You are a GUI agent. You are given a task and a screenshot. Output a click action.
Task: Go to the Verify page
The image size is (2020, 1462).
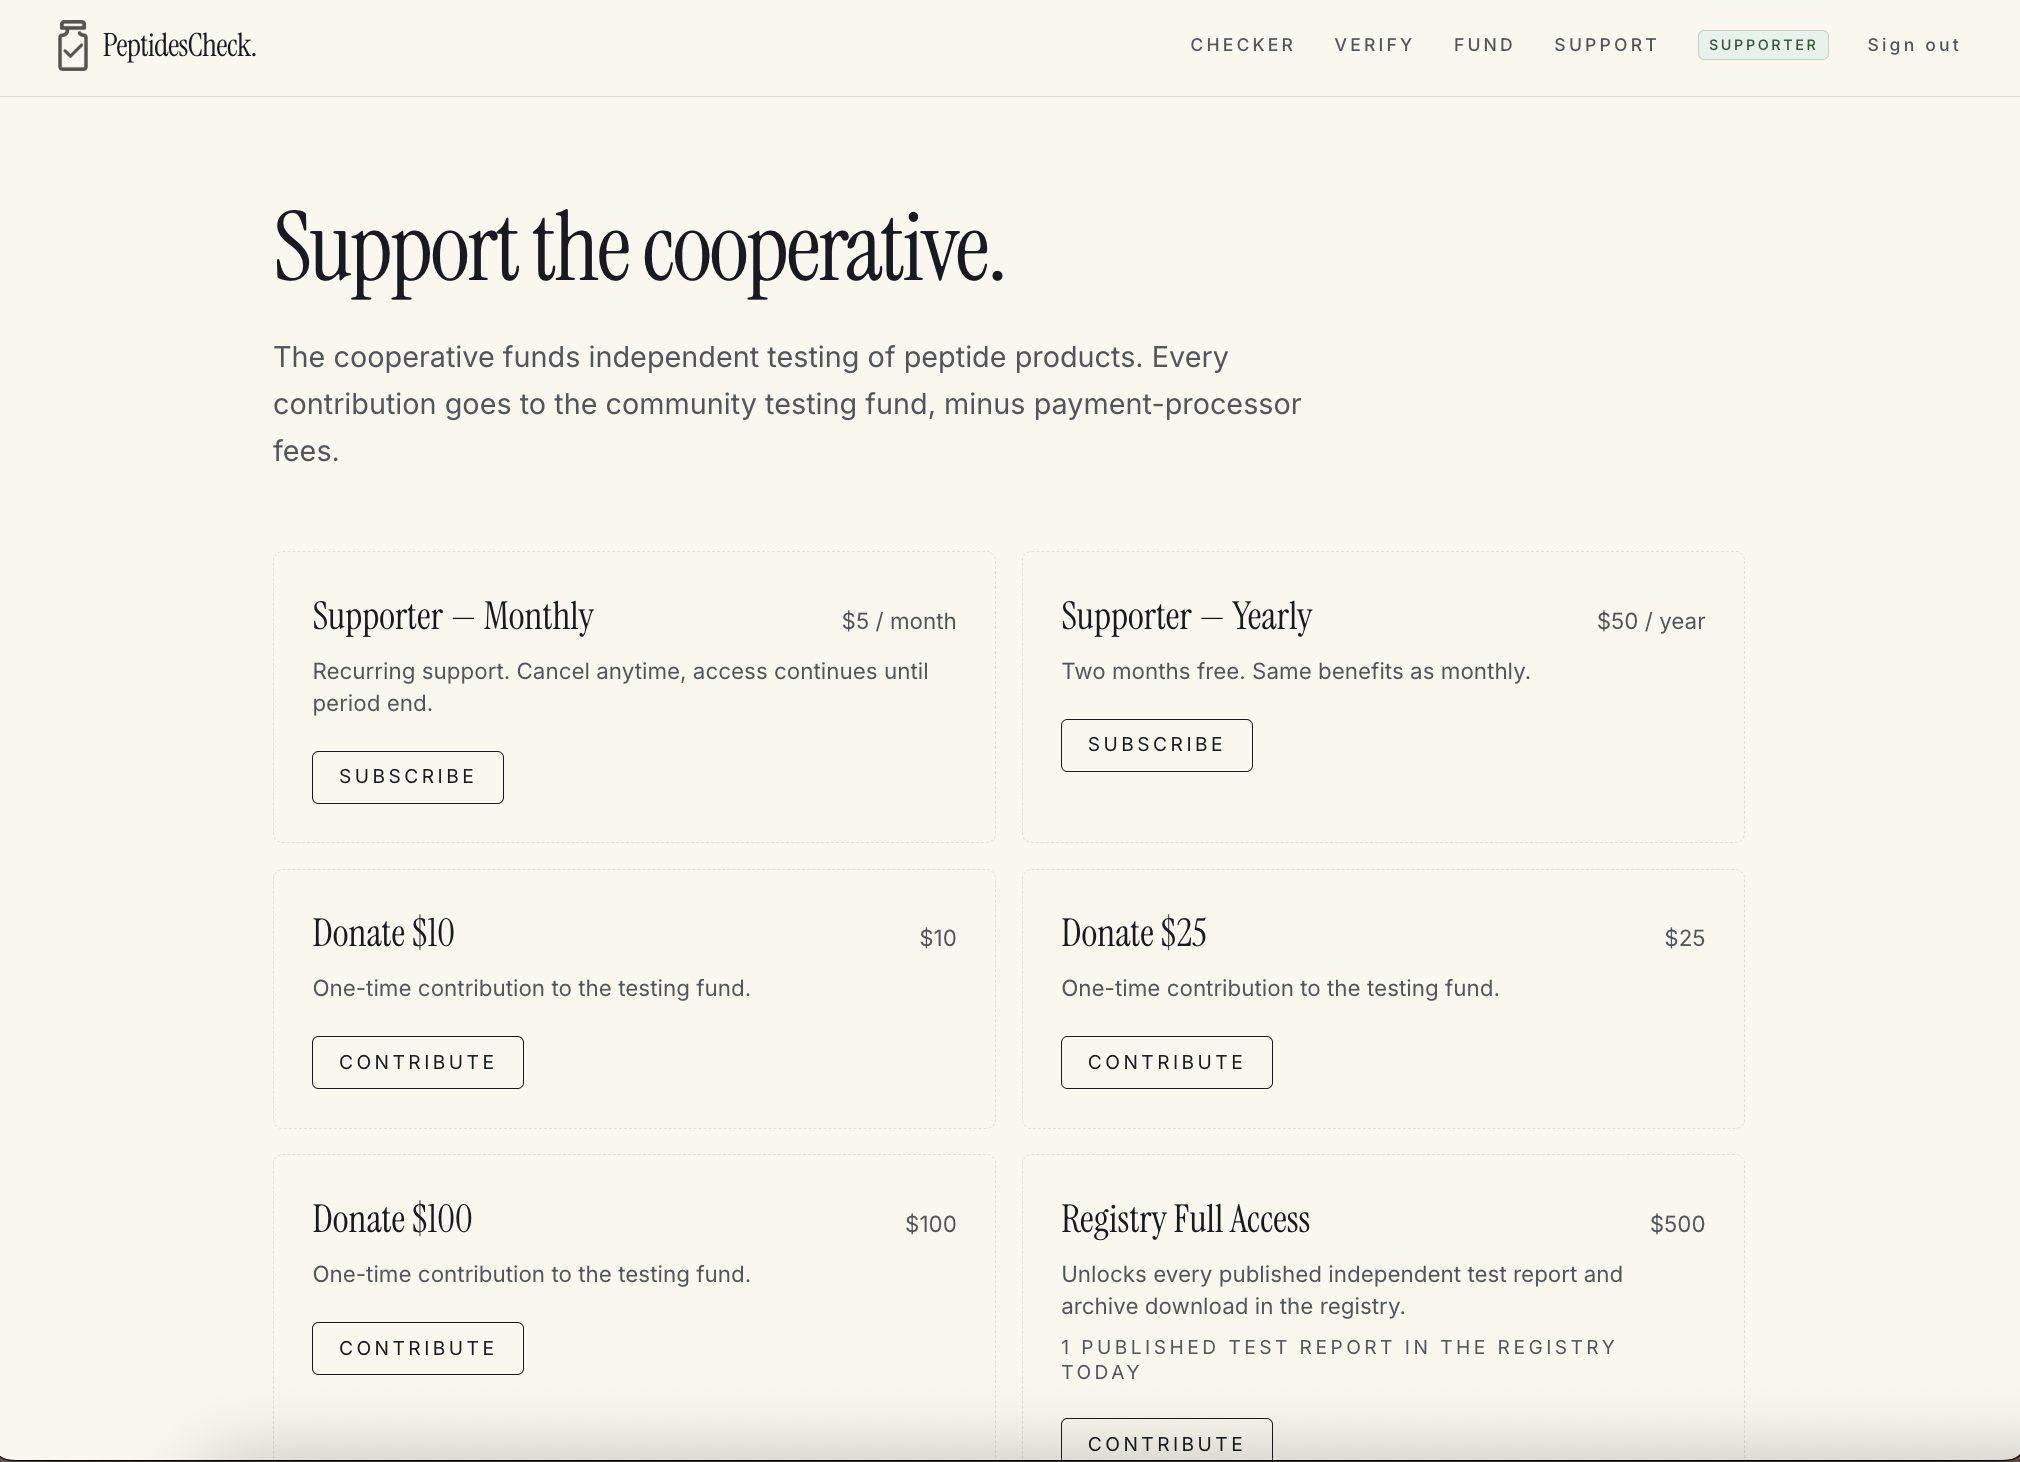[1374, 45]
